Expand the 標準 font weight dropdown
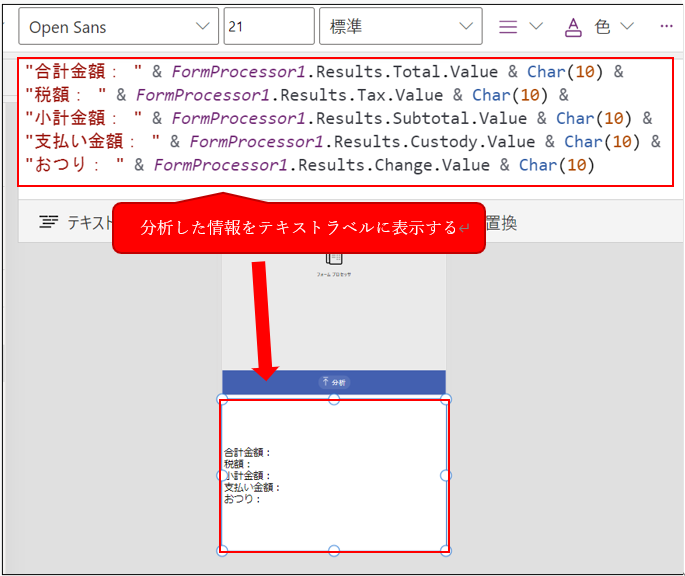The image size is (685, 576). coord(399,27)
